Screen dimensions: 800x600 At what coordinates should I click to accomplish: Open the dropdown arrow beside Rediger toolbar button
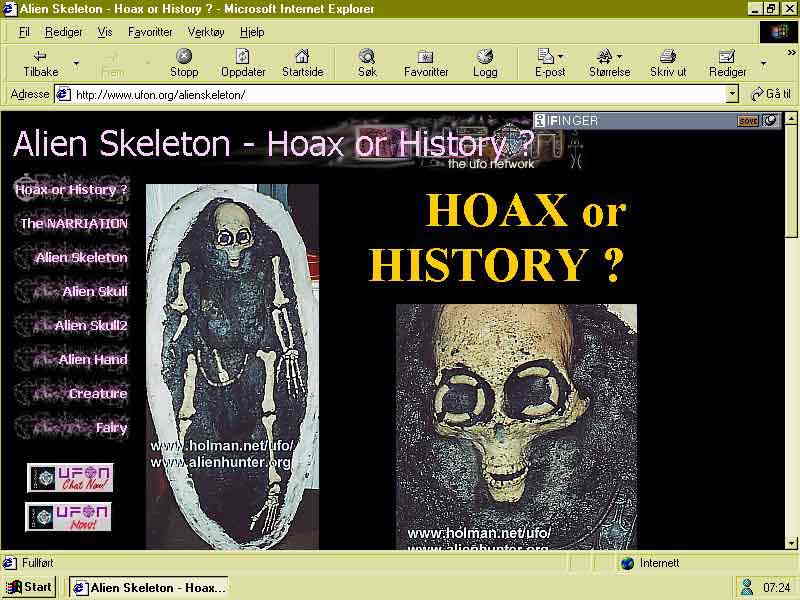point(763,63)
